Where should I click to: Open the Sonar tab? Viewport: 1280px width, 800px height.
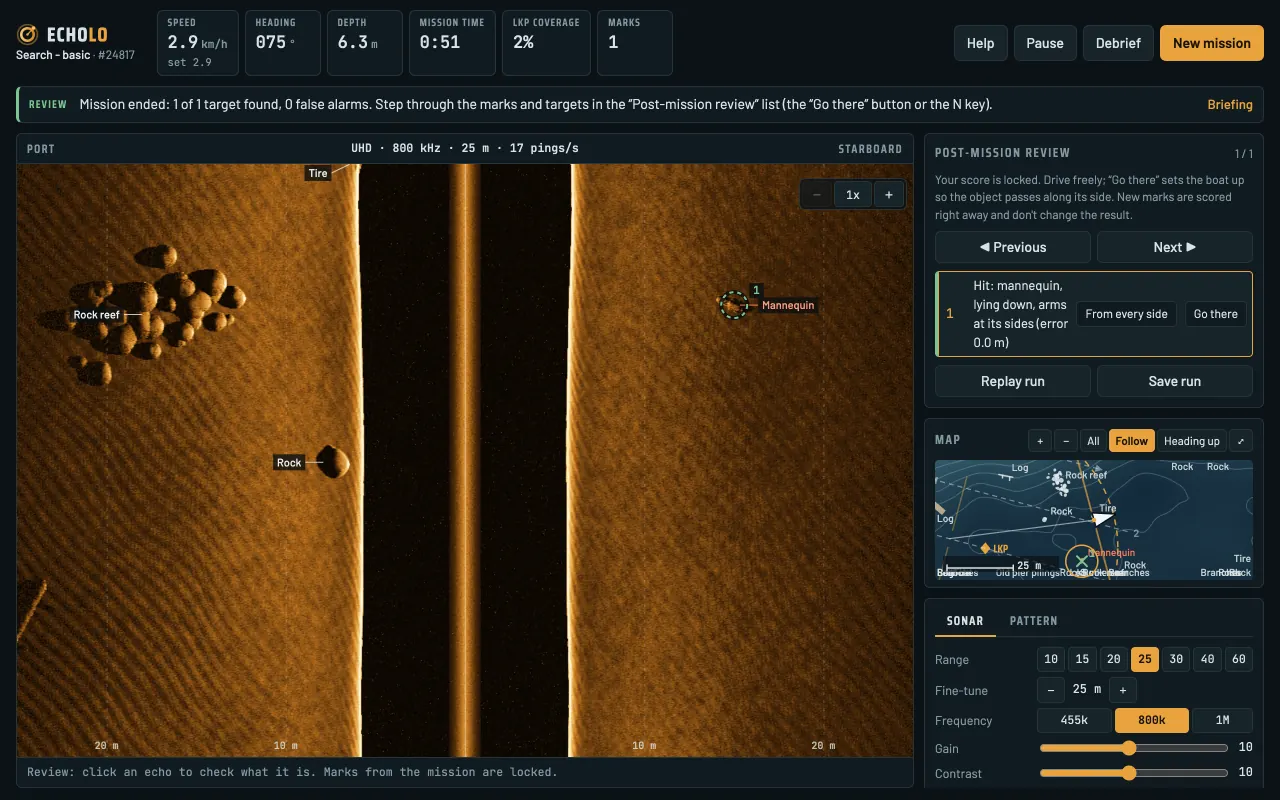965,621
